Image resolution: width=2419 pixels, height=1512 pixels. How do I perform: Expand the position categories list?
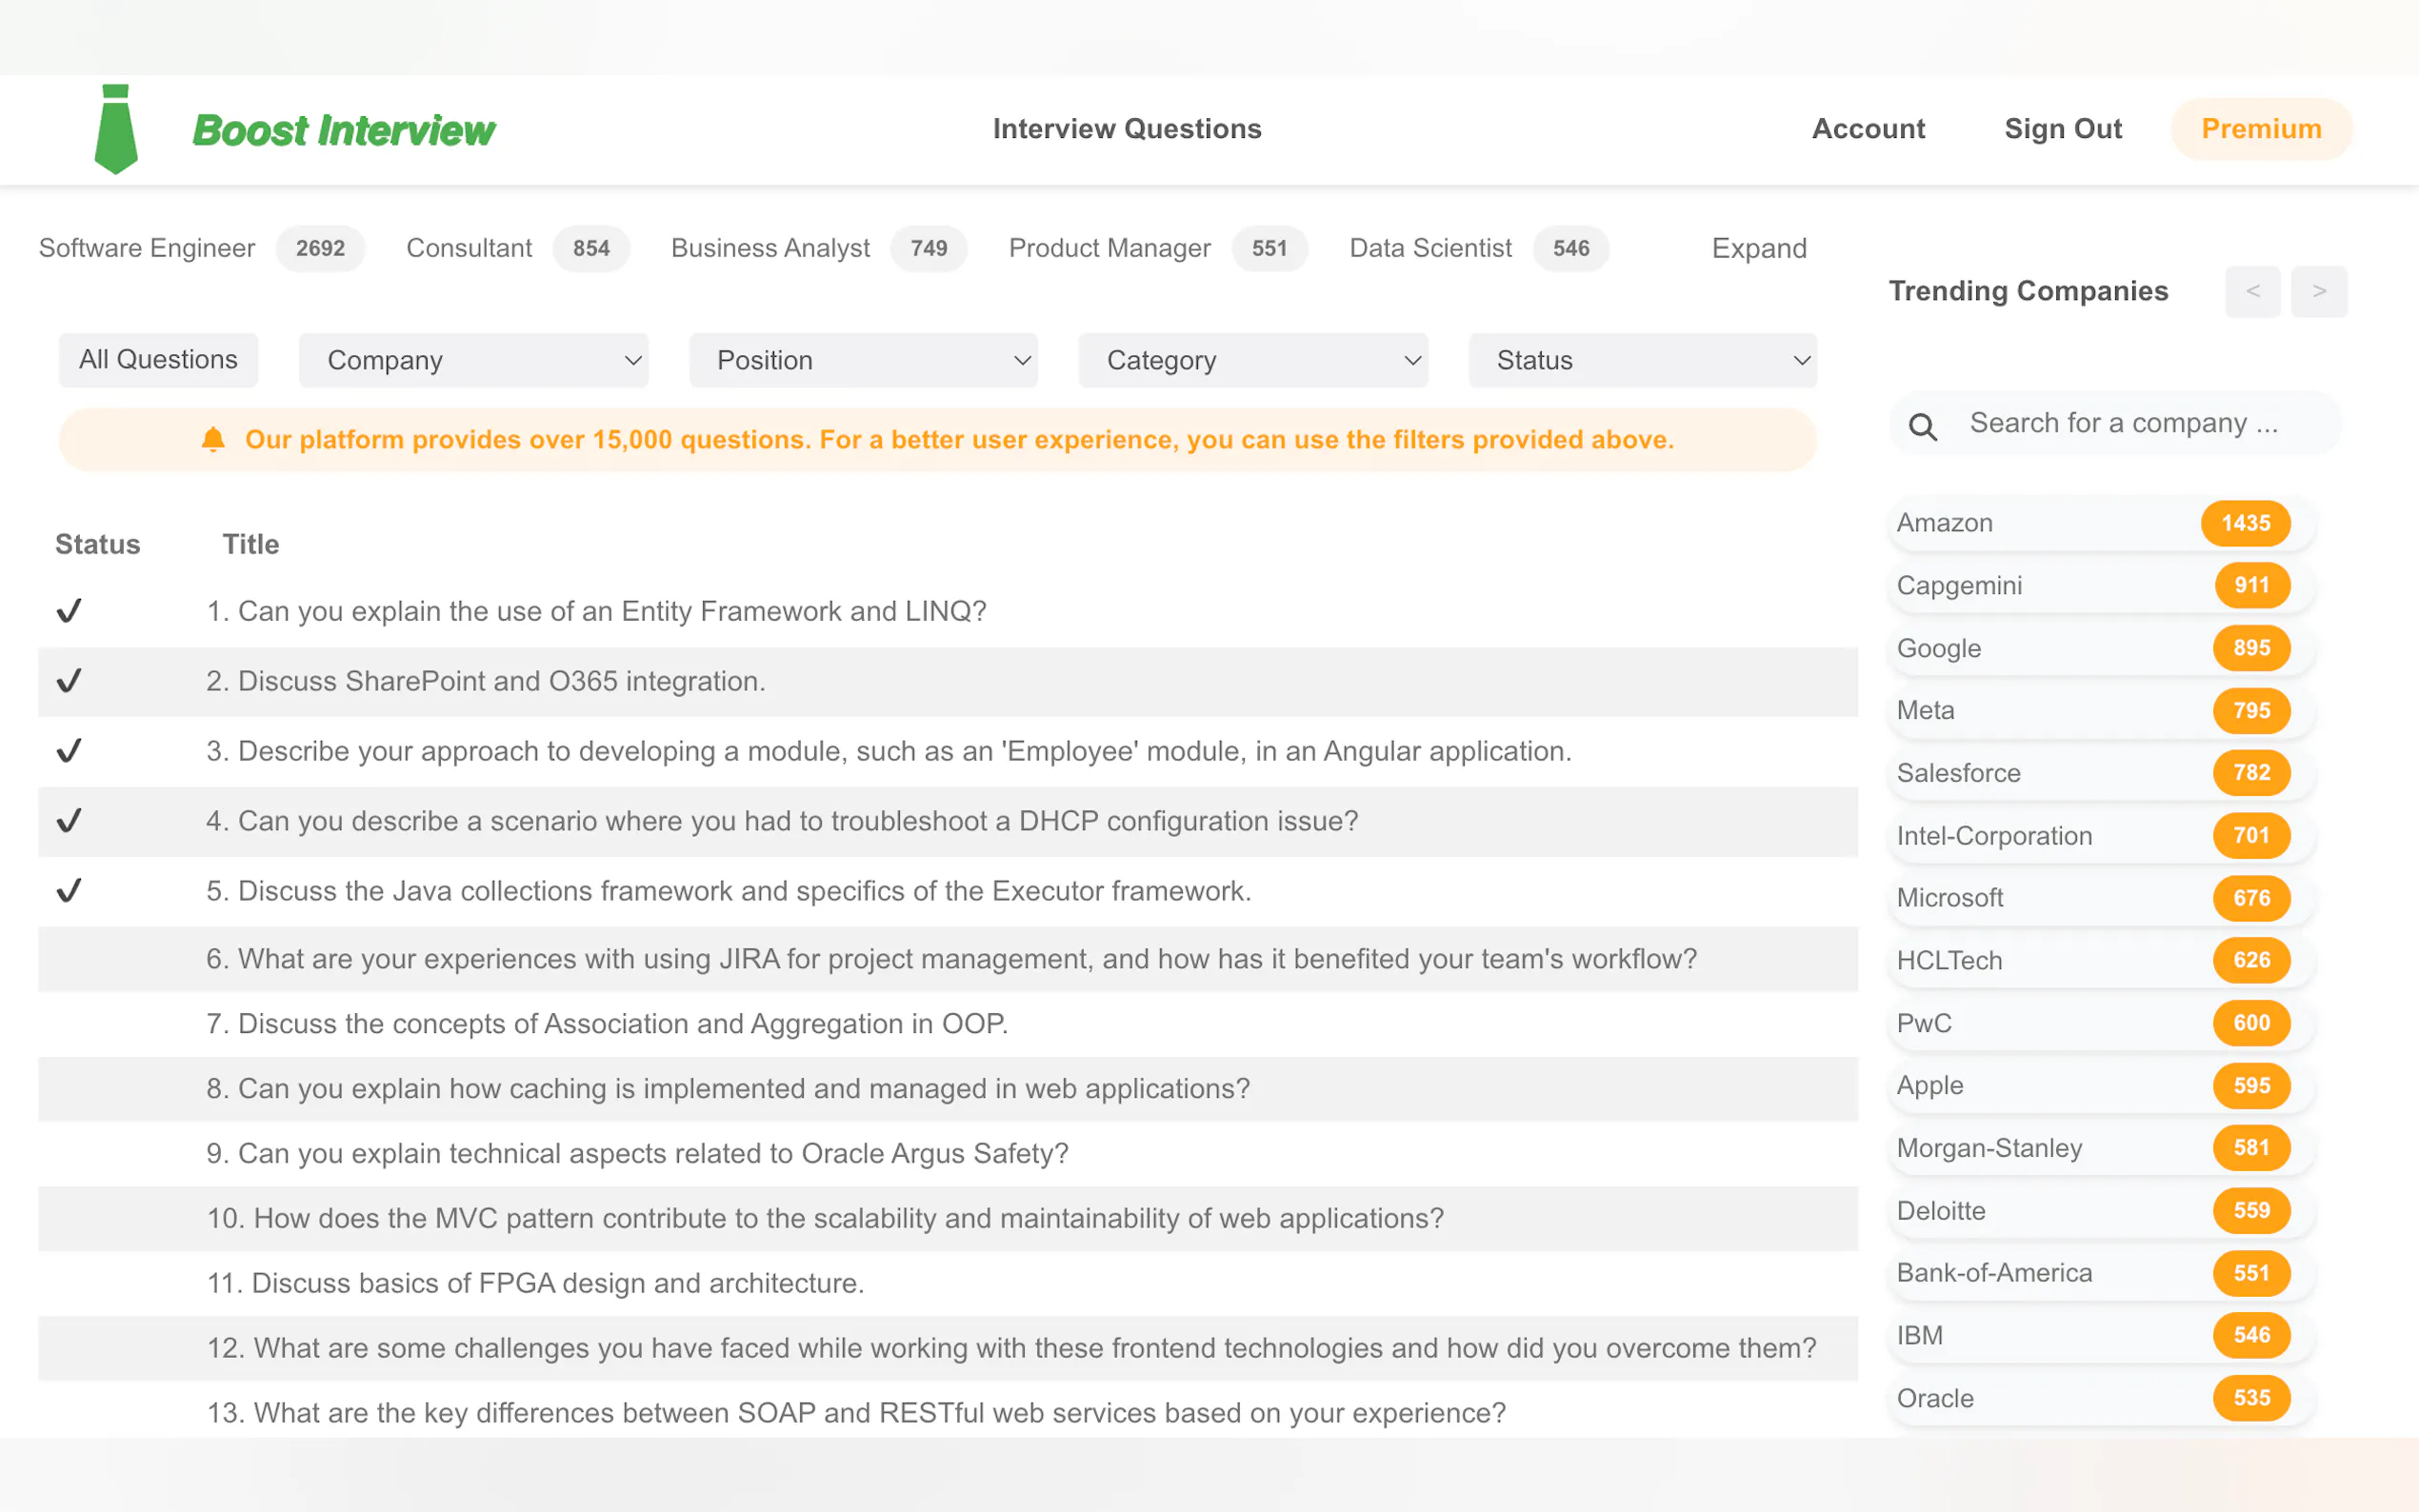pos(1758,248)
